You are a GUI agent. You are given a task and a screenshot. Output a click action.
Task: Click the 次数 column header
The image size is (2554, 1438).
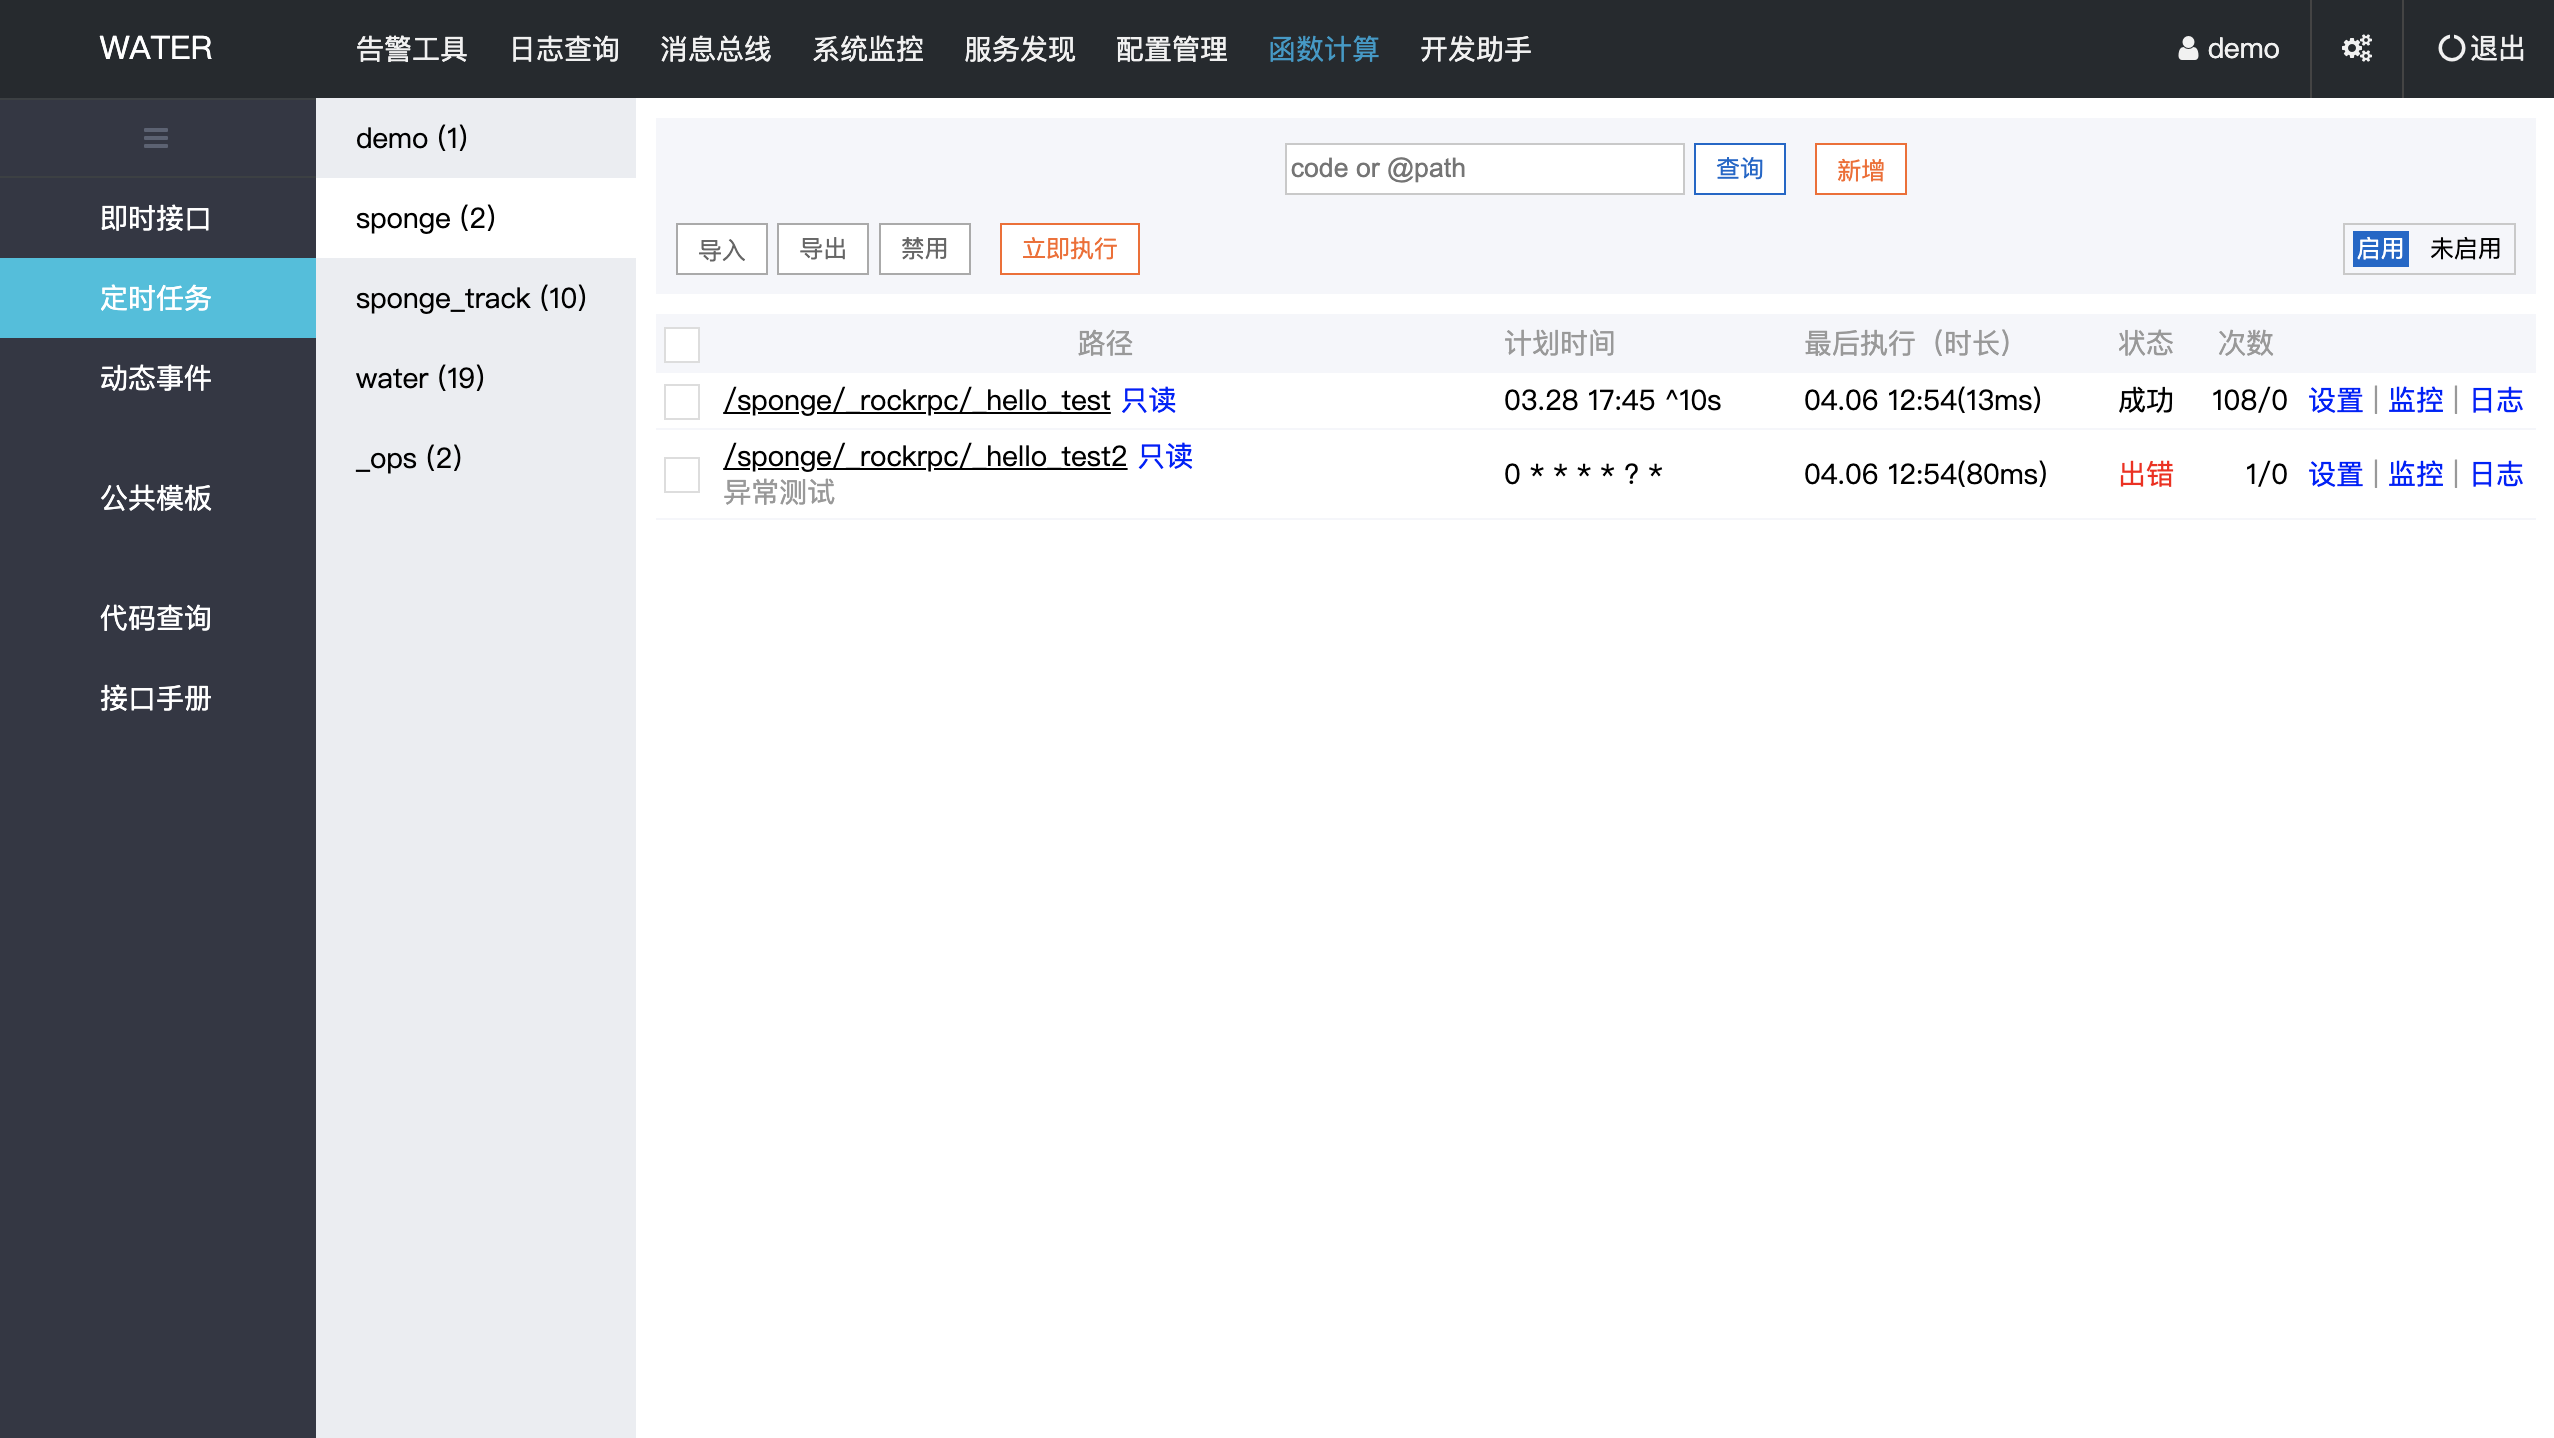[x=2245, y=343]
